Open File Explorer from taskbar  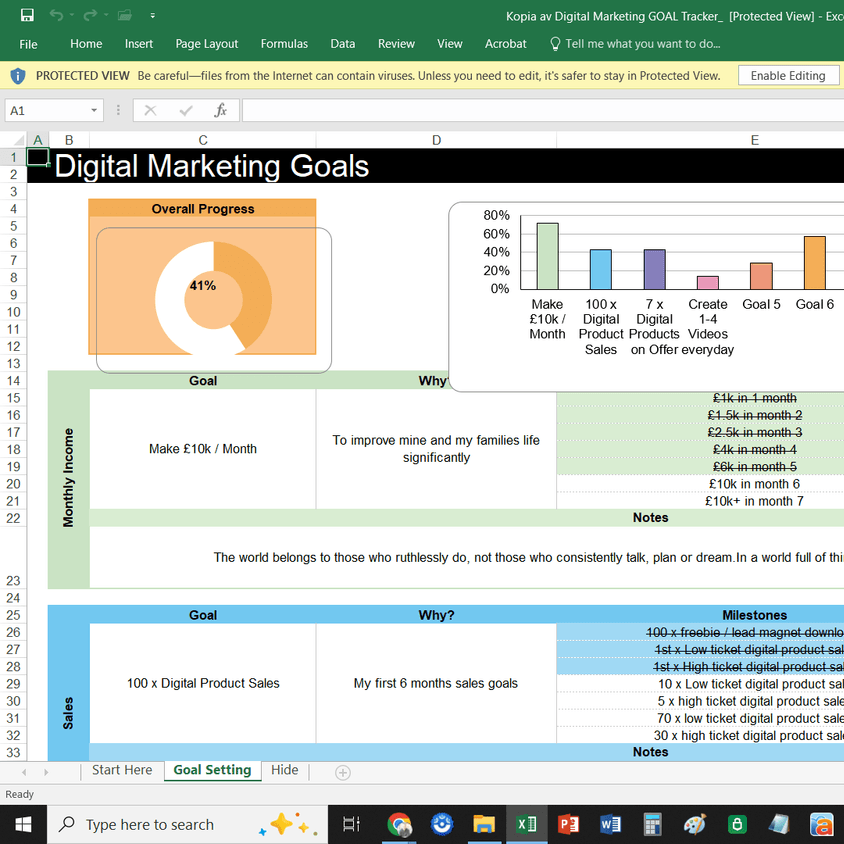point(484,824)
